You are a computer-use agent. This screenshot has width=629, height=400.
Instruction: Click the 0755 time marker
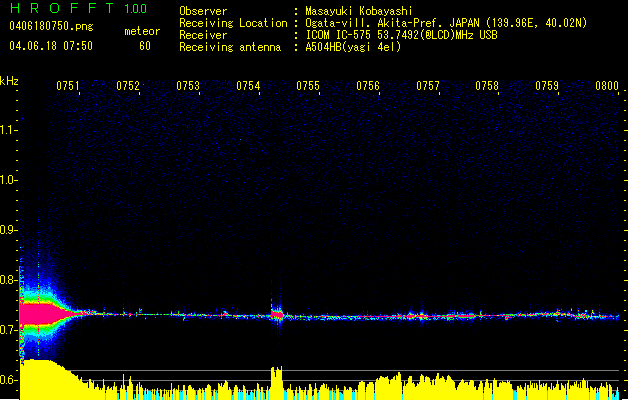(x=308, y=86)
